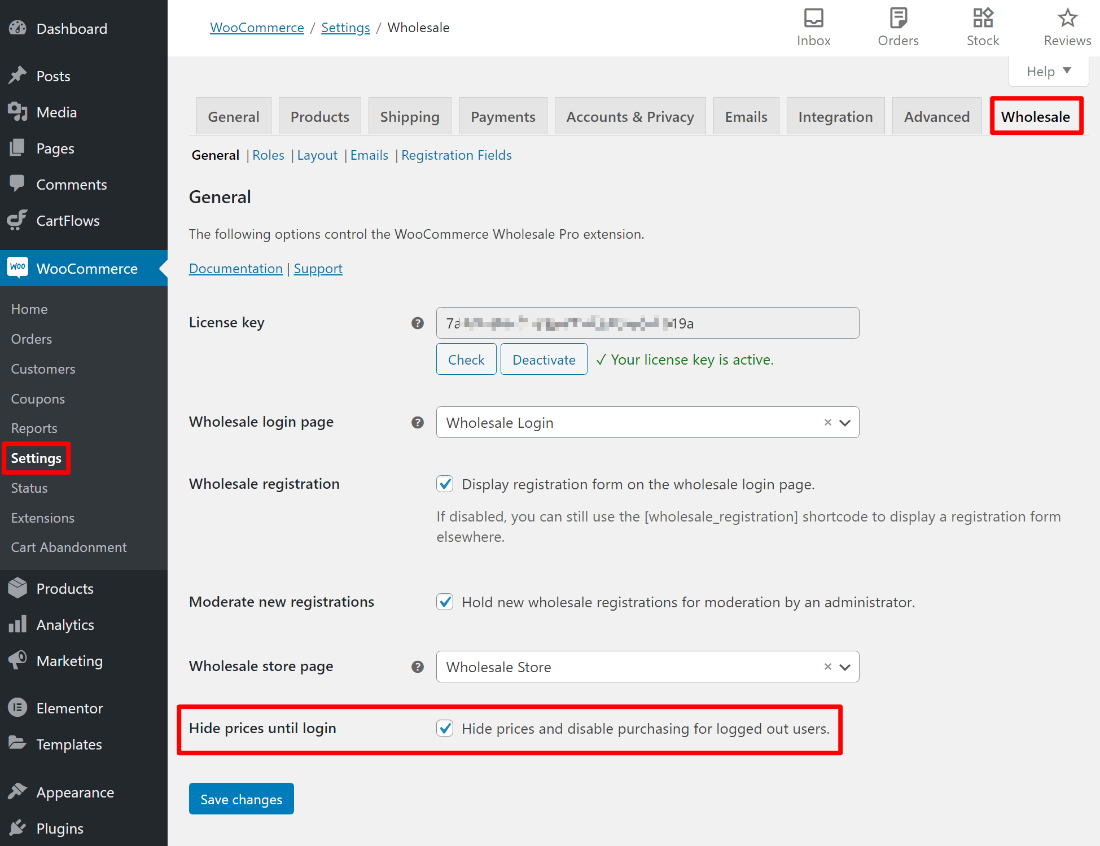Click the Comments bubble icon
The width and height of the screenshot is (1100, 846).
[18, 184]
